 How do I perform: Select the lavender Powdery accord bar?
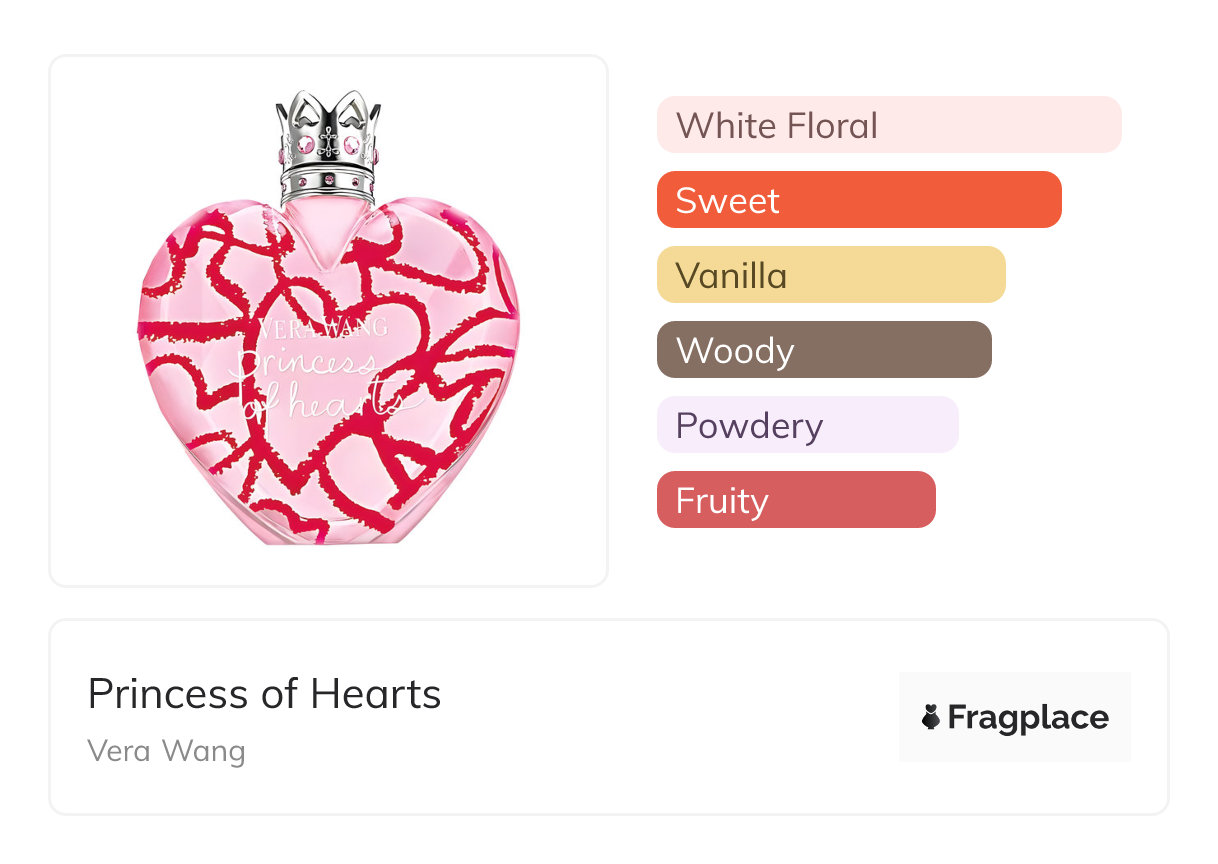(807, 425)
